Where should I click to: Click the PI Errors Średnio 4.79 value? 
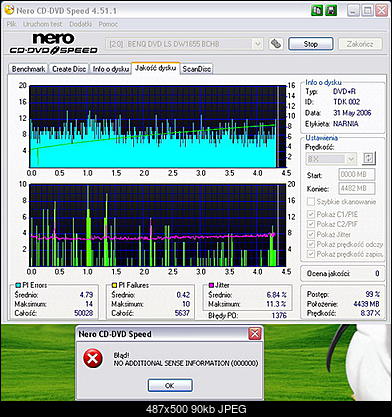tap(86, 295)
